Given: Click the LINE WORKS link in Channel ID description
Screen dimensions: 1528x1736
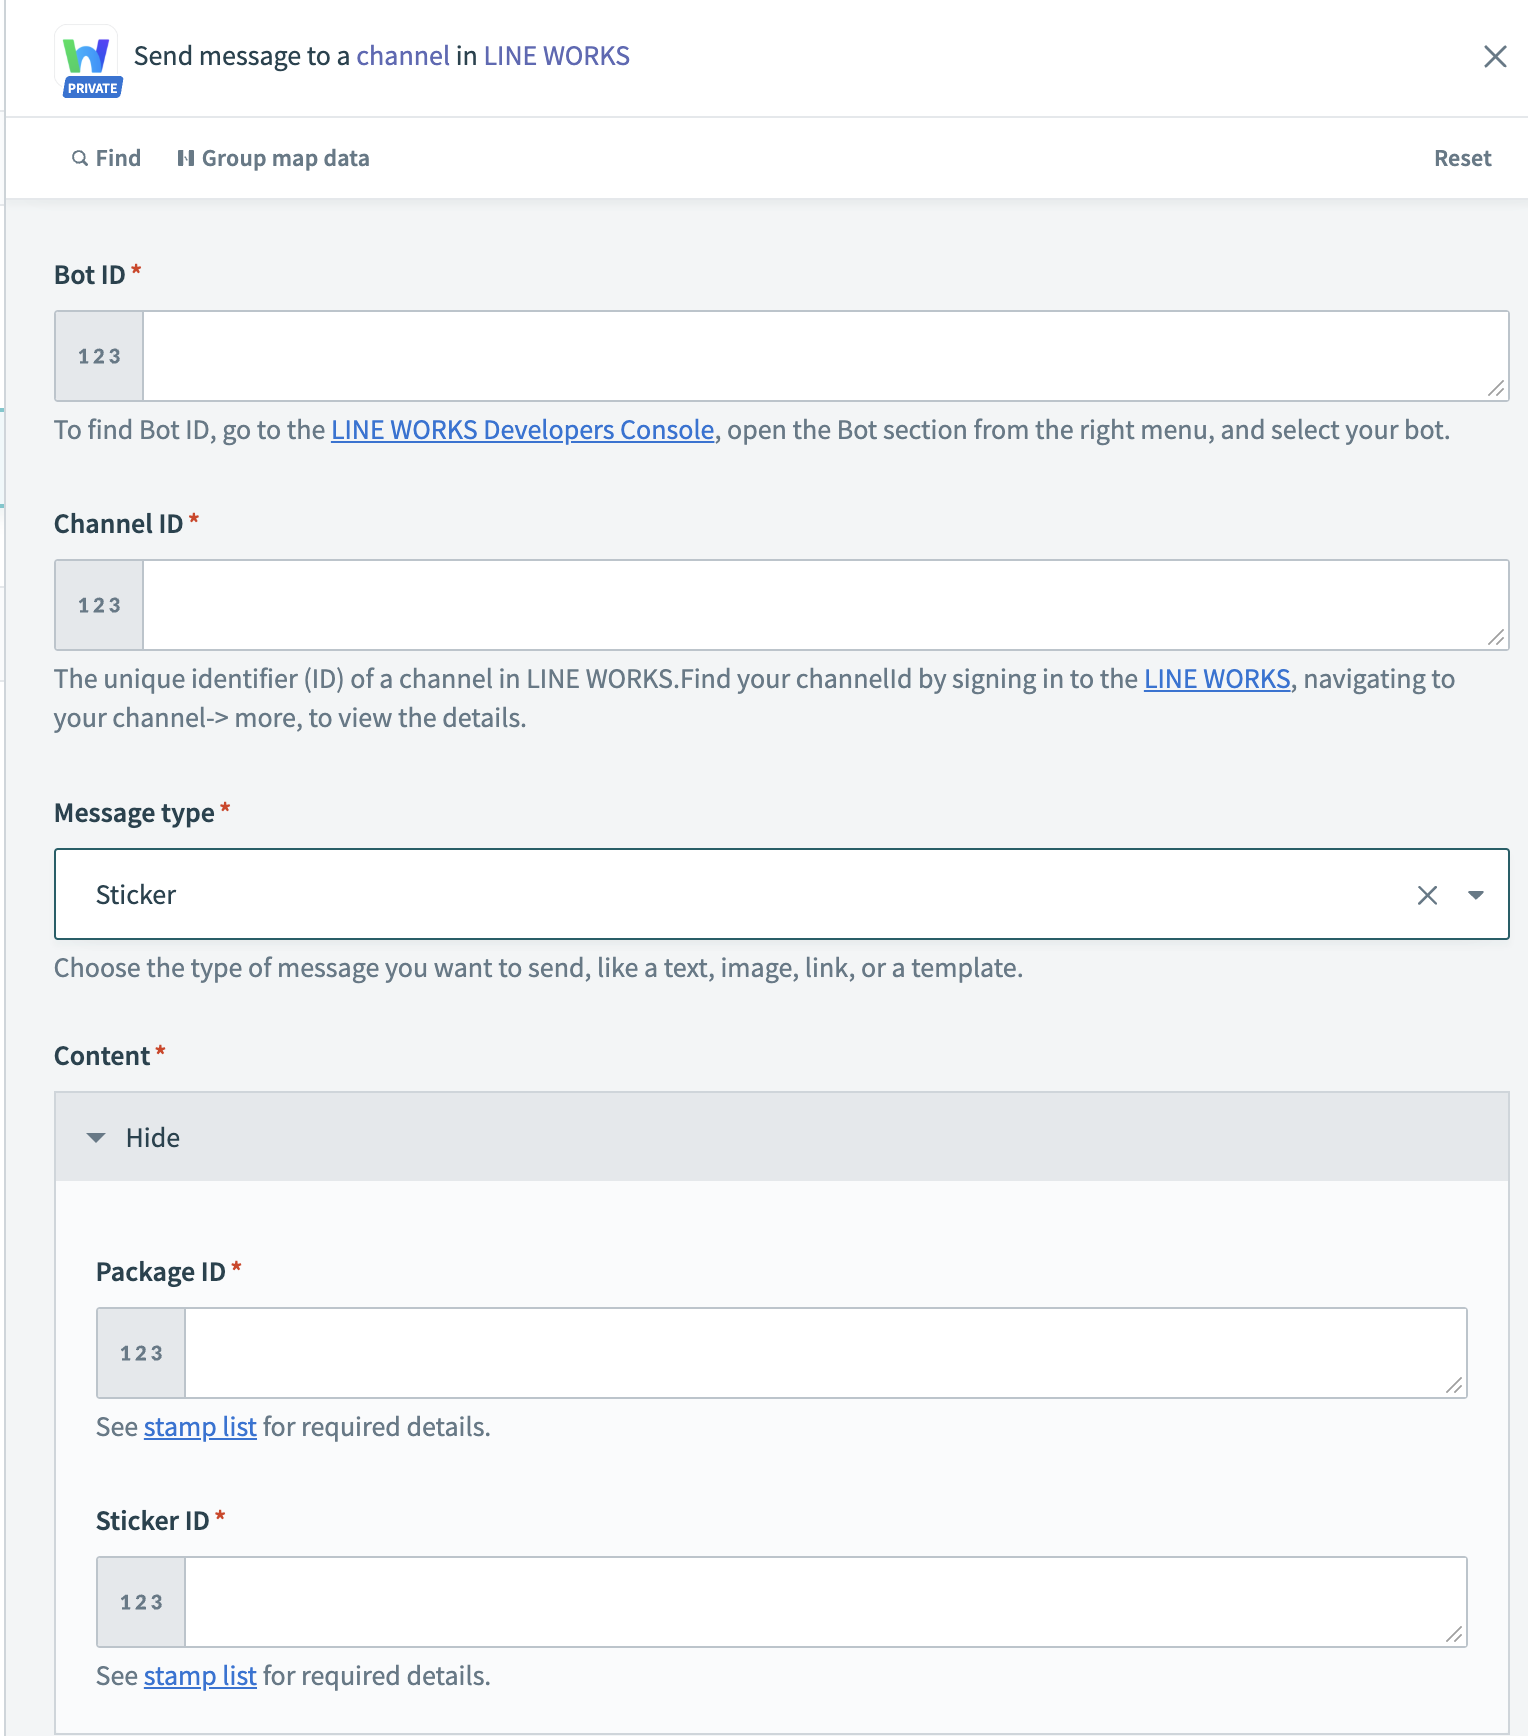Looking at the screenshot, I should (x=1216, y=678).
